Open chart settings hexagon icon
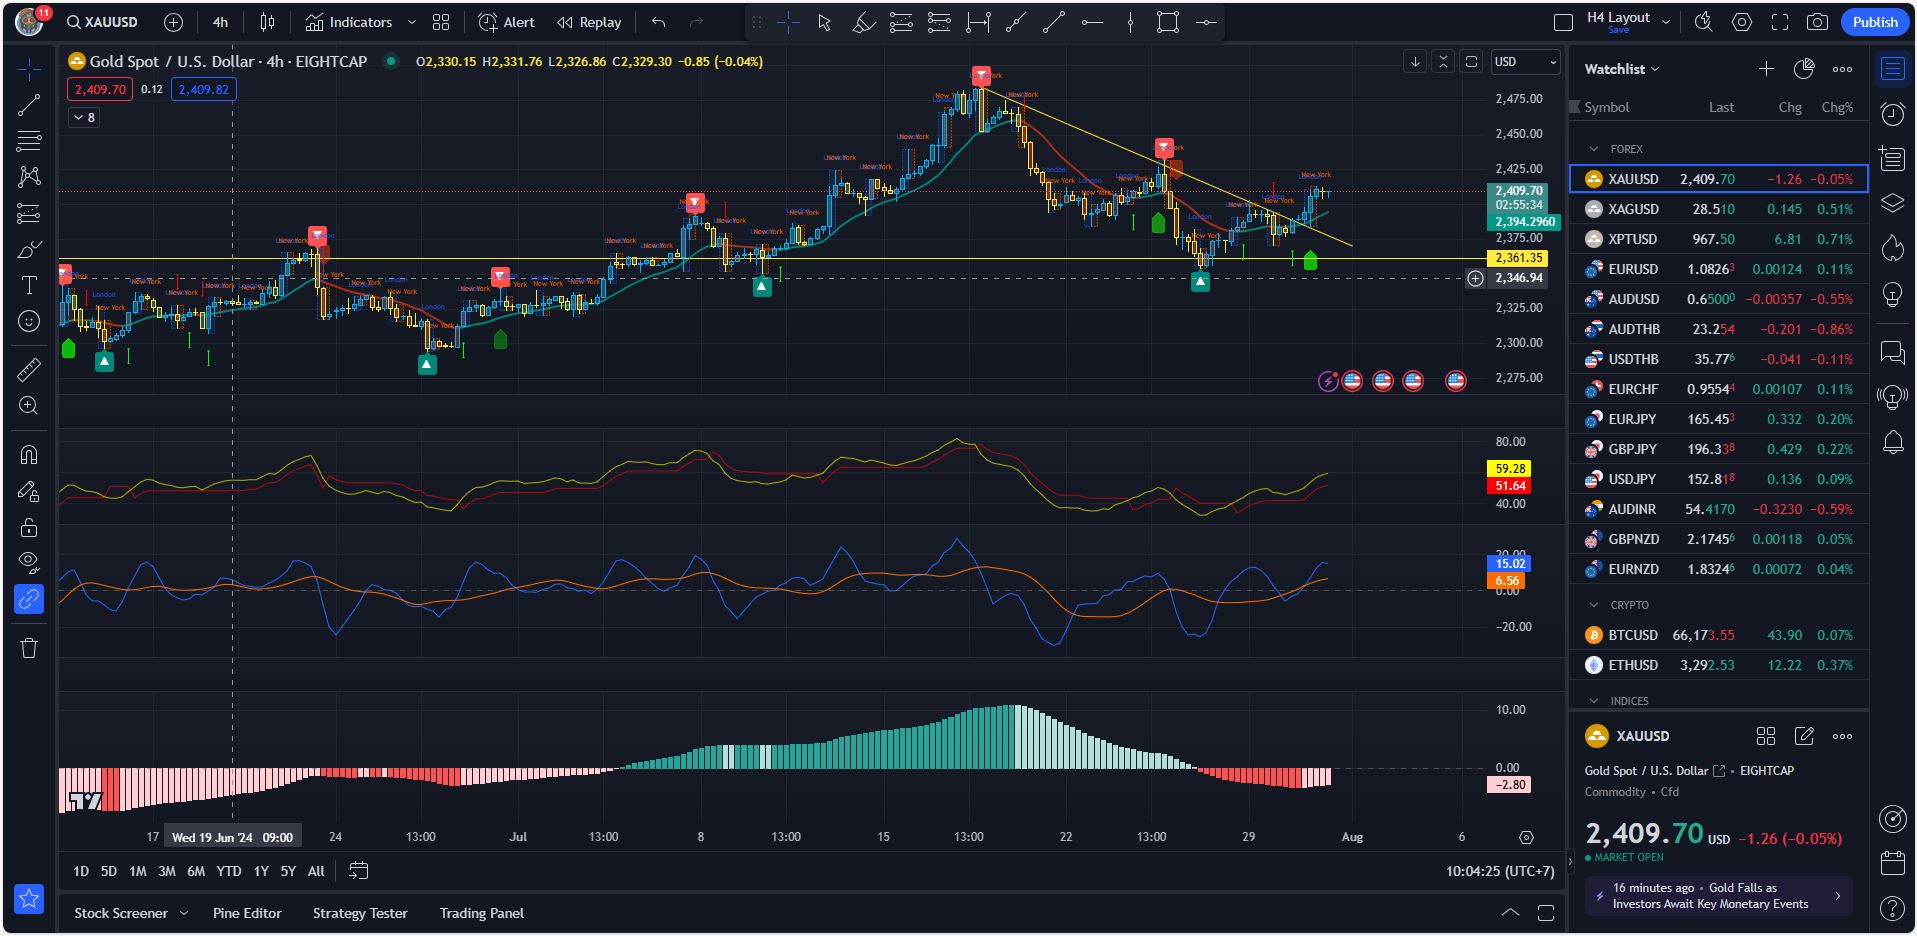1917x936 pixels. pyautogui.click(x=1742, y=22)
